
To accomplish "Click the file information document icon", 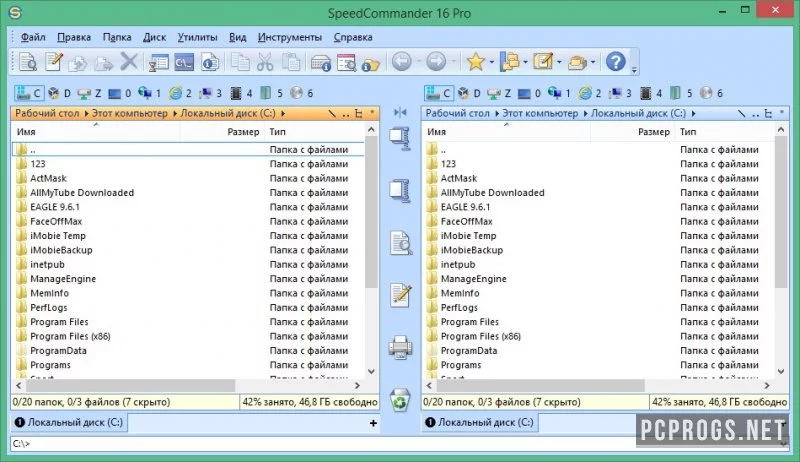I will click(x=210, y=62).
